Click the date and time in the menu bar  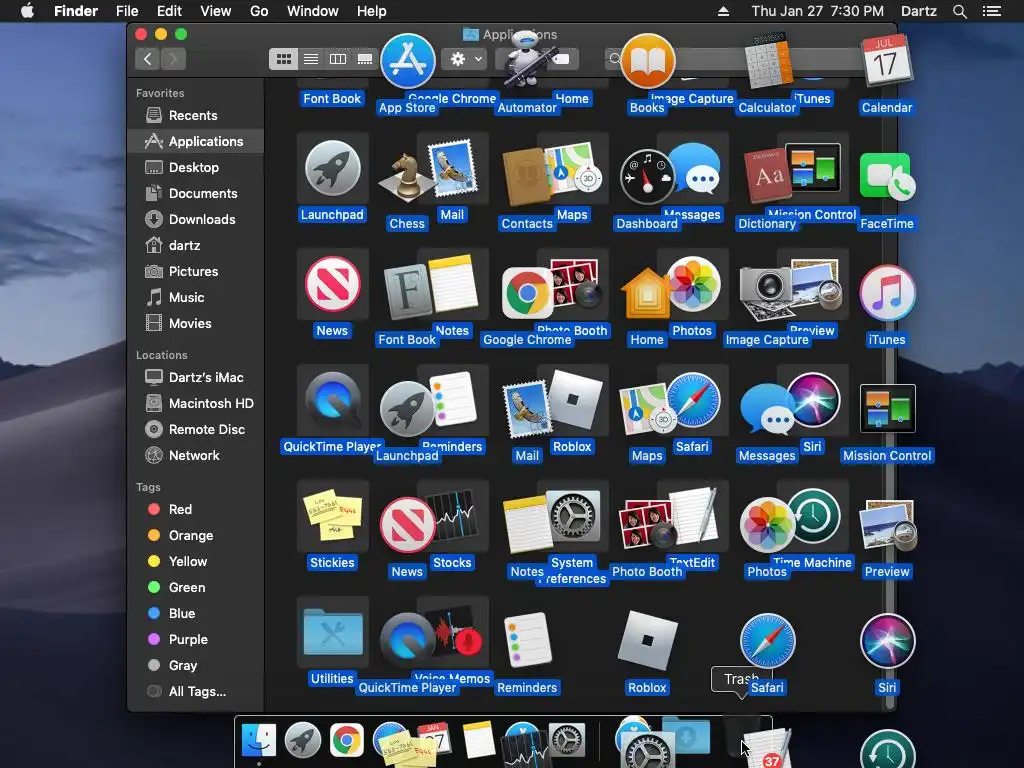(x=818, y=11)
